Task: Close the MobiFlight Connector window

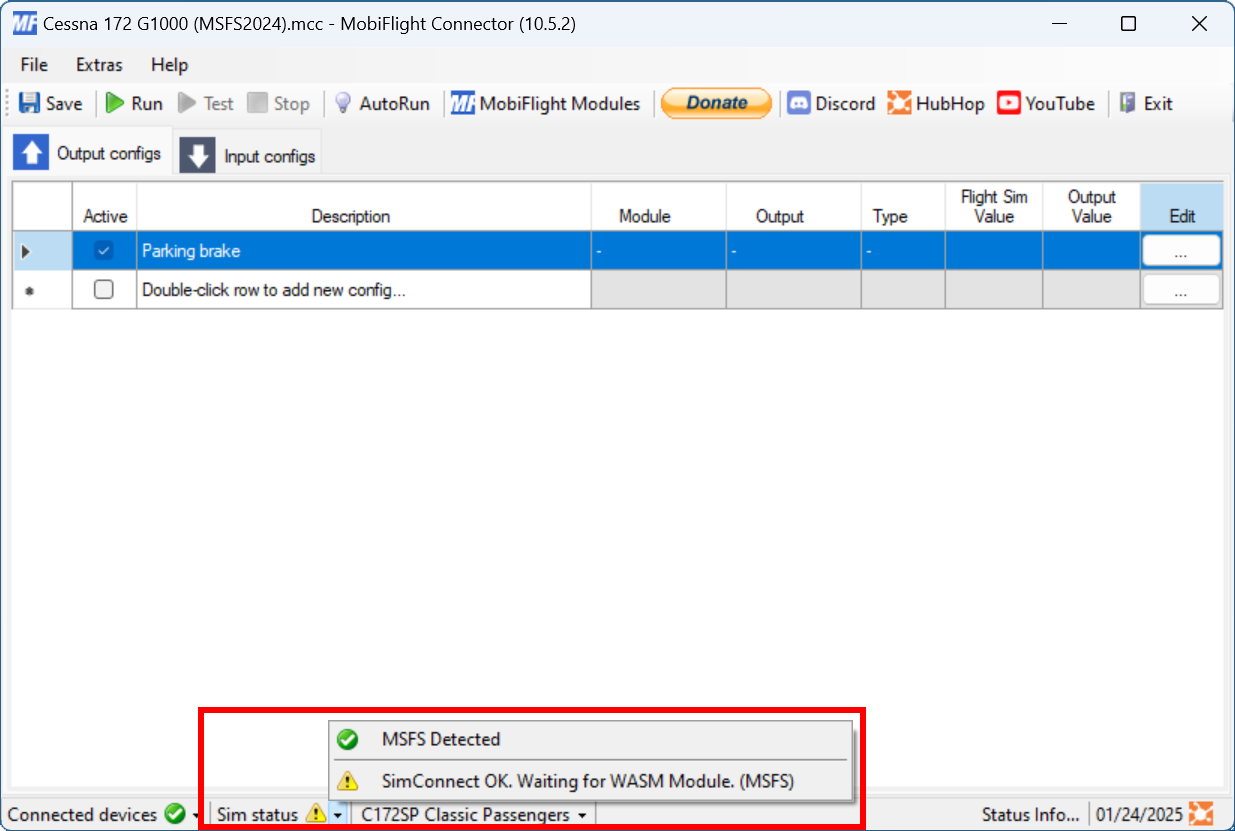Action: pyautogui.click(x=1198, y=24)
